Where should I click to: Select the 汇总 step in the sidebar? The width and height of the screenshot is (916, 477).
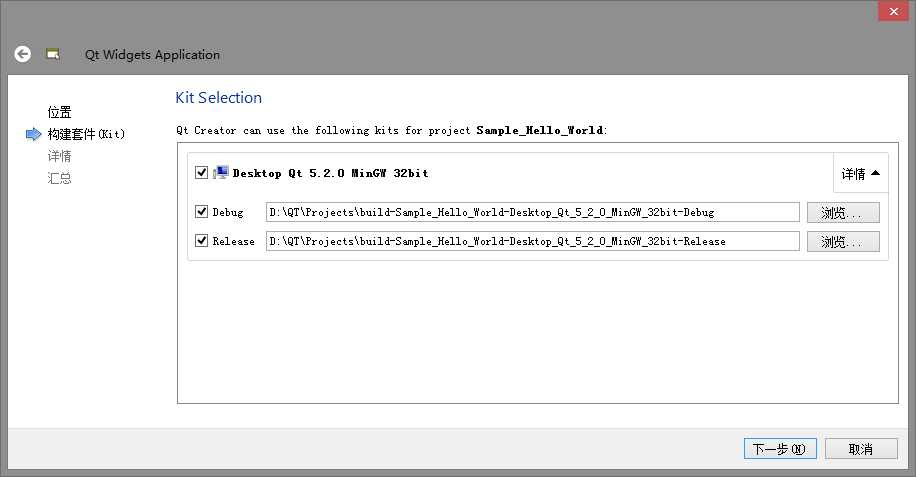(x=60, y=178)
